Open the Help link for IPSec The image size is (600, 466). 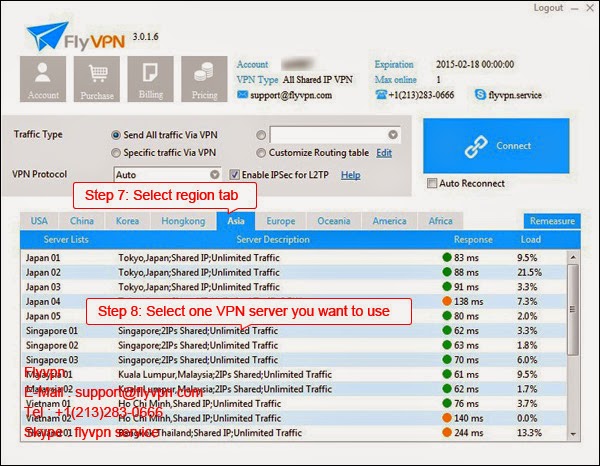click(351, 175)
